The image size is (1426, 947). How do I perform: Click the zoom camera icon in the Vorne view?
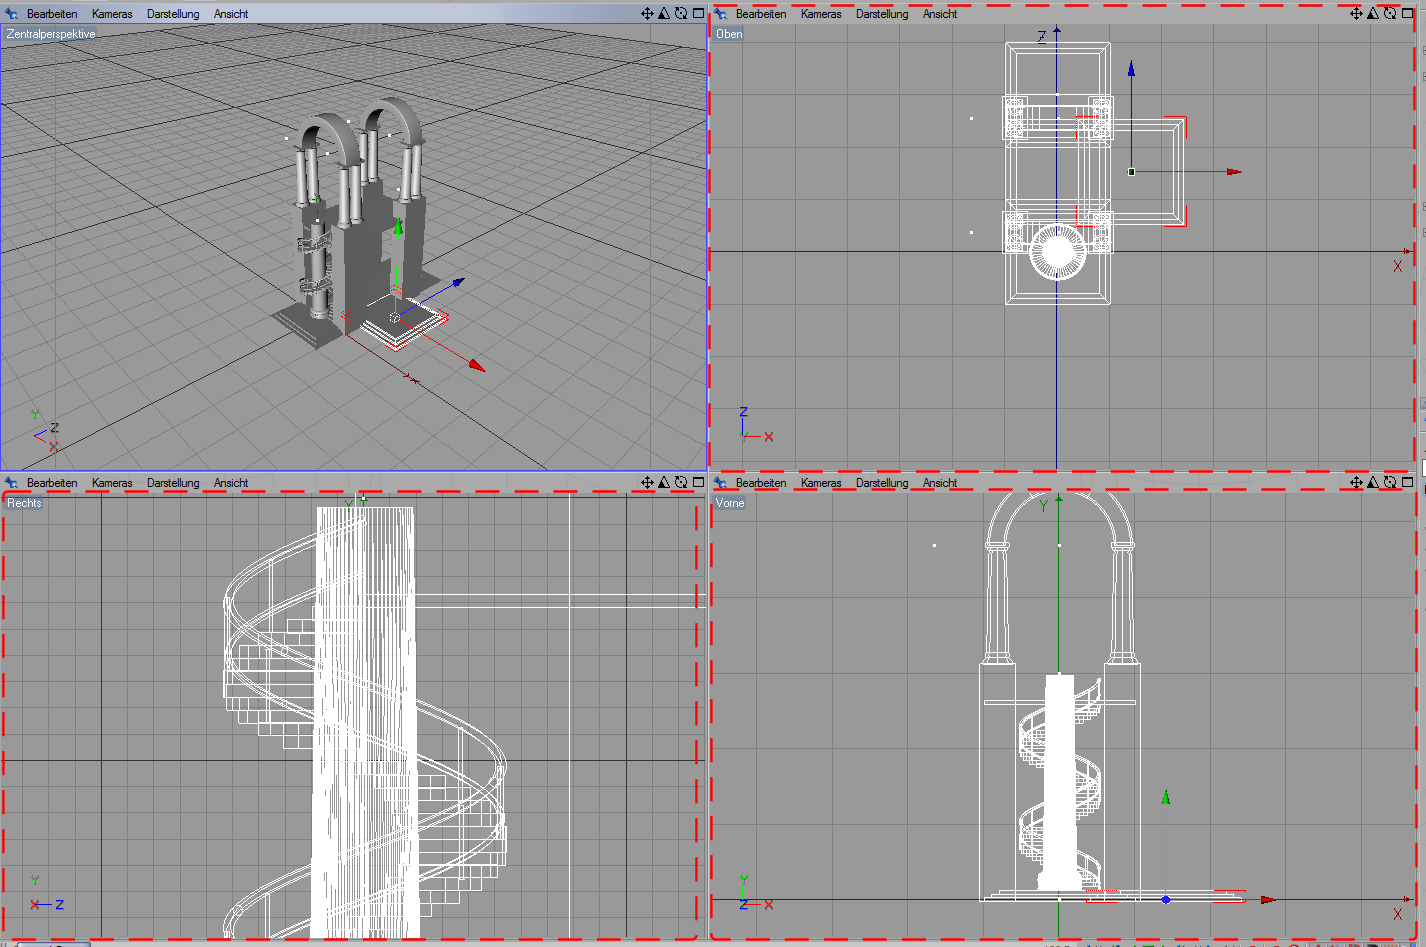[1373, 482]
